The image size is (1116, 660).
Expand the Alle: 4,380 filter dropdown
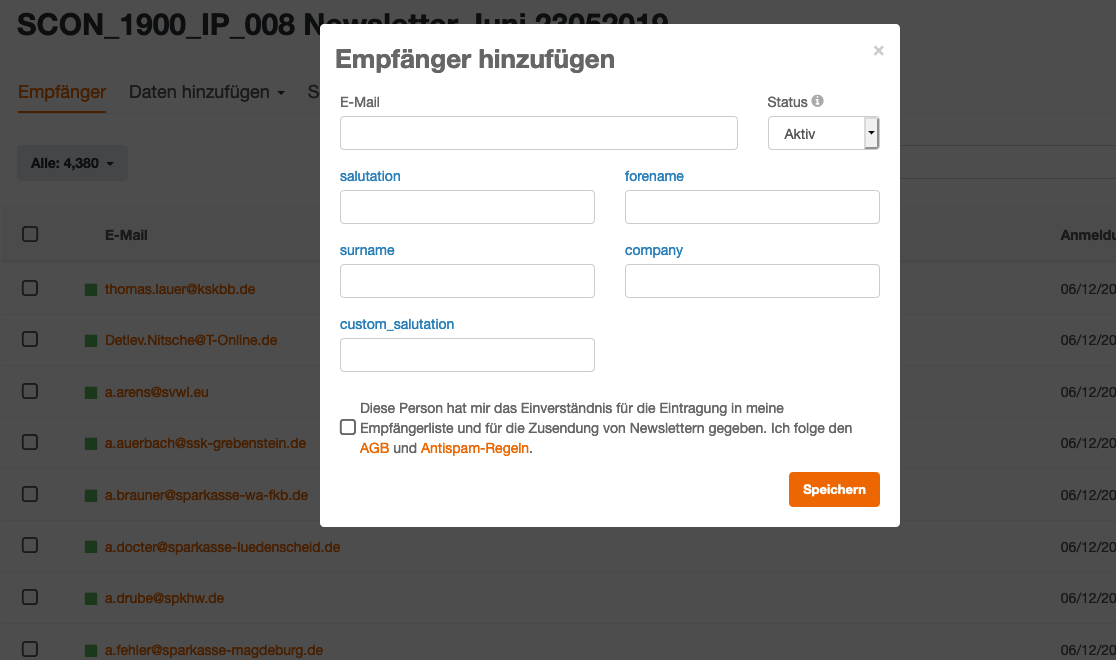point(72,163)
